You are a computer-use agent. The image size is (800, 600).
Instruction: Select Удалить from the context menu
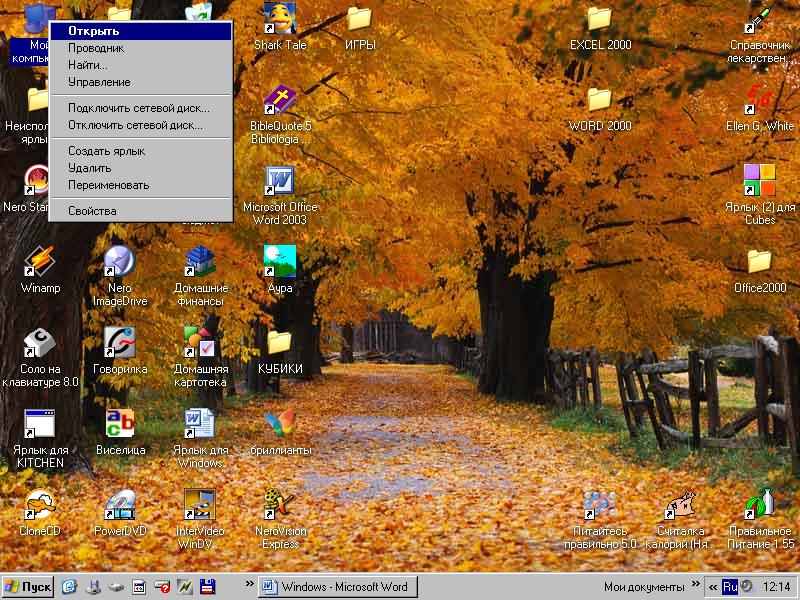[141, 168]
